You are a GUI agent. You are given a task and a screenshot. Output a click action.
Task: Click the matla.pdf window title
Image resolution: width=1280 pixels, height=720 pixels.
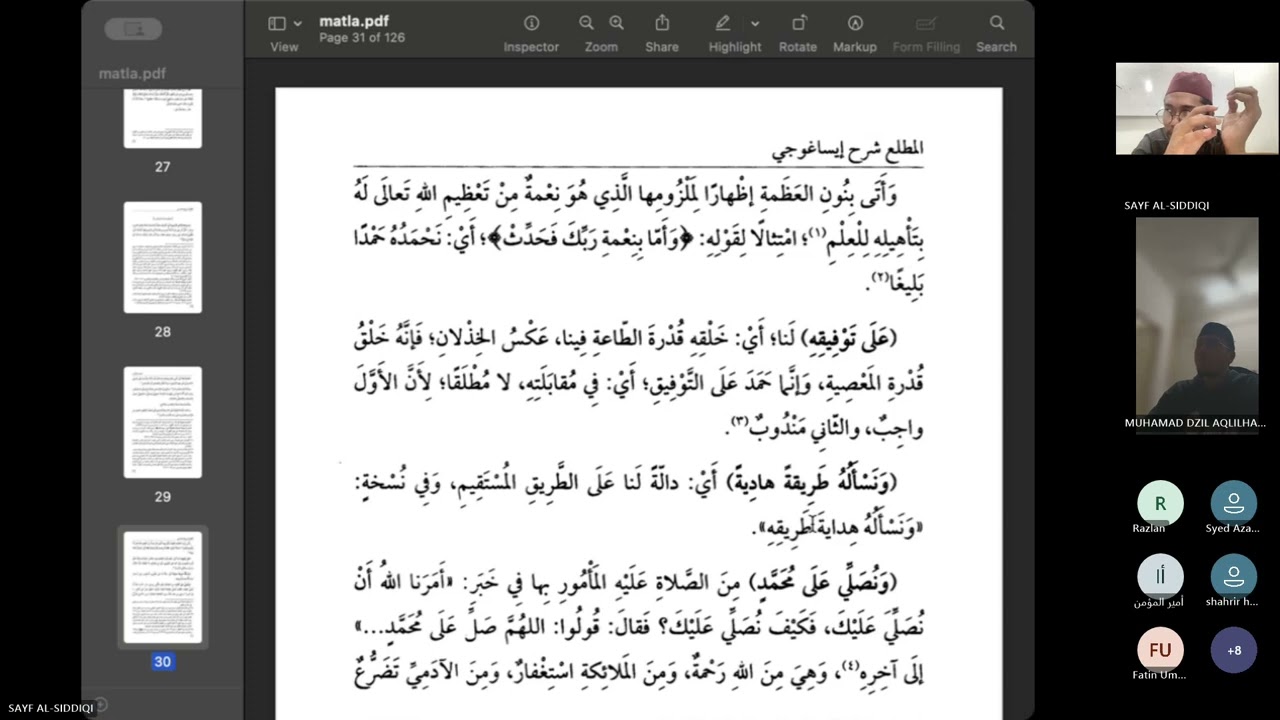(x=354, y=21)
